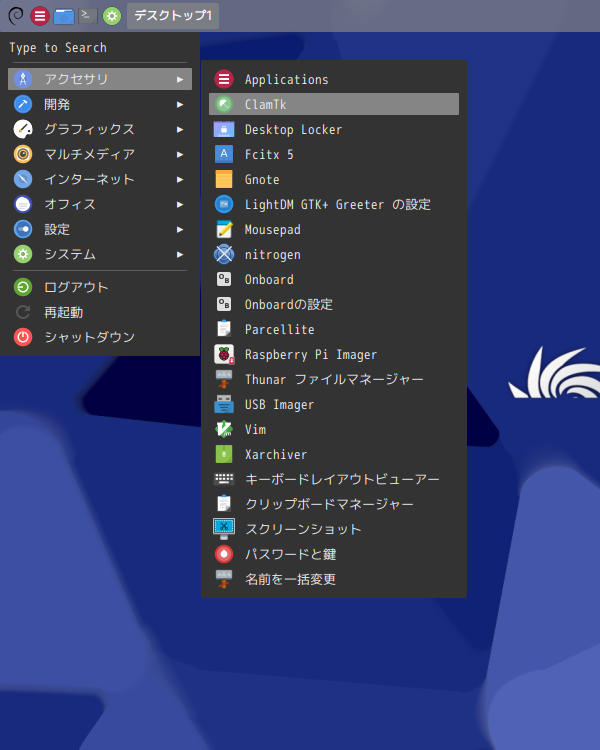Image resolution: width=600 pixels, height=750 pixels.
Task: Expand the オフィス submenu arrow
Action: coord(180,204)
